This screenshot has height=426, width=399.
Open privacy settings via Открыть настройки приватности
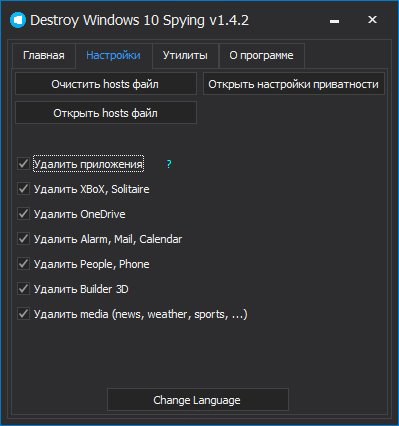pos(294,84)
